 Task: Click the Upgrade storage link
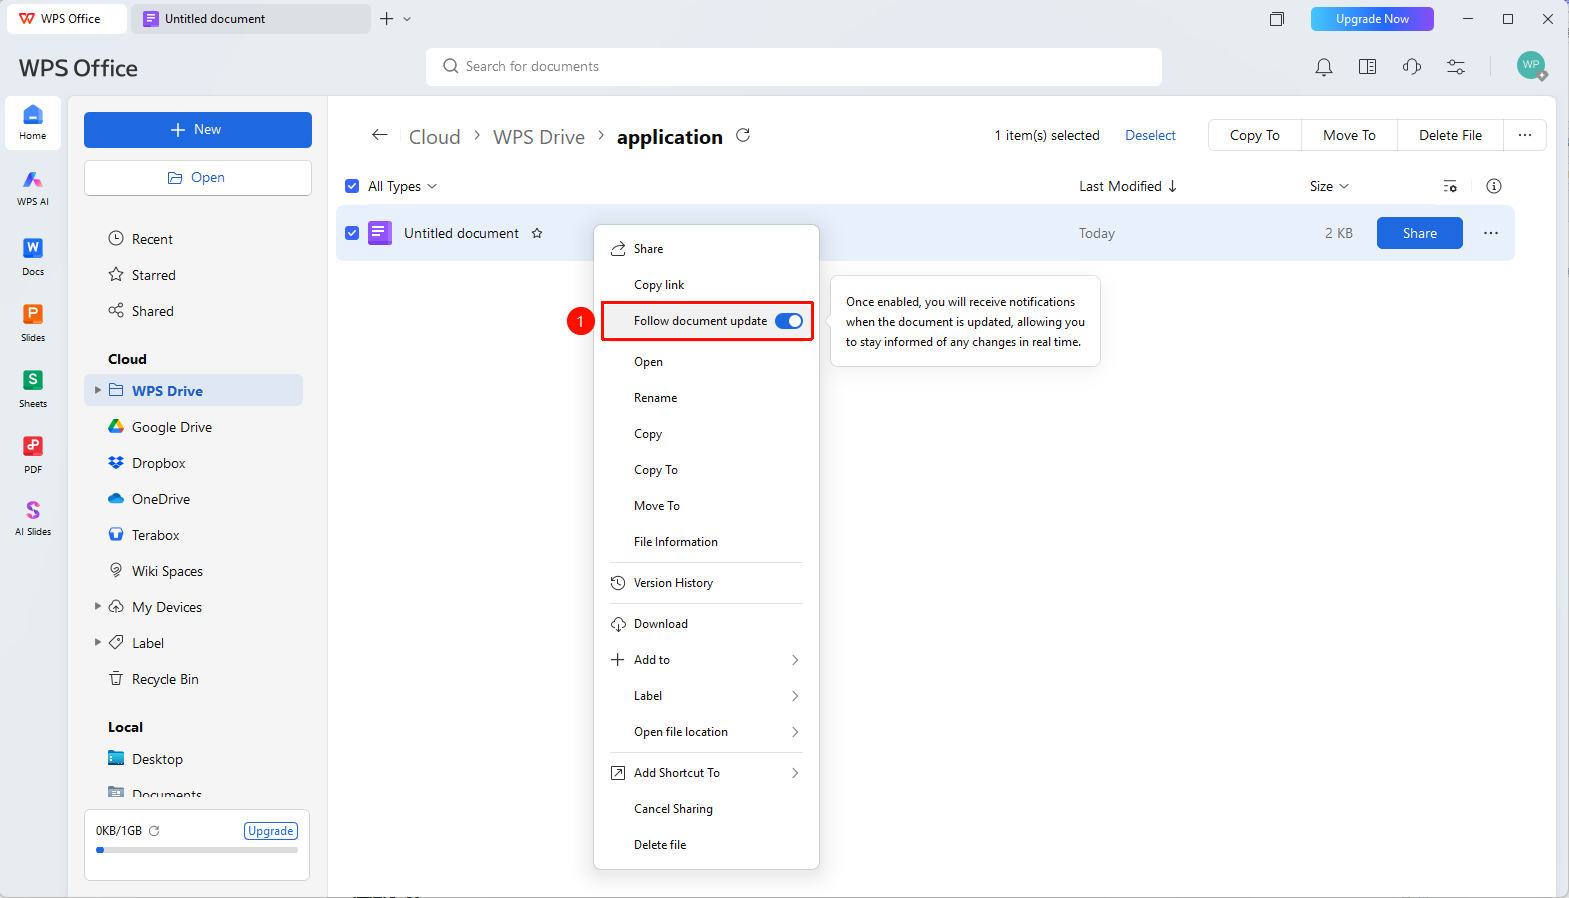(271, 831)
